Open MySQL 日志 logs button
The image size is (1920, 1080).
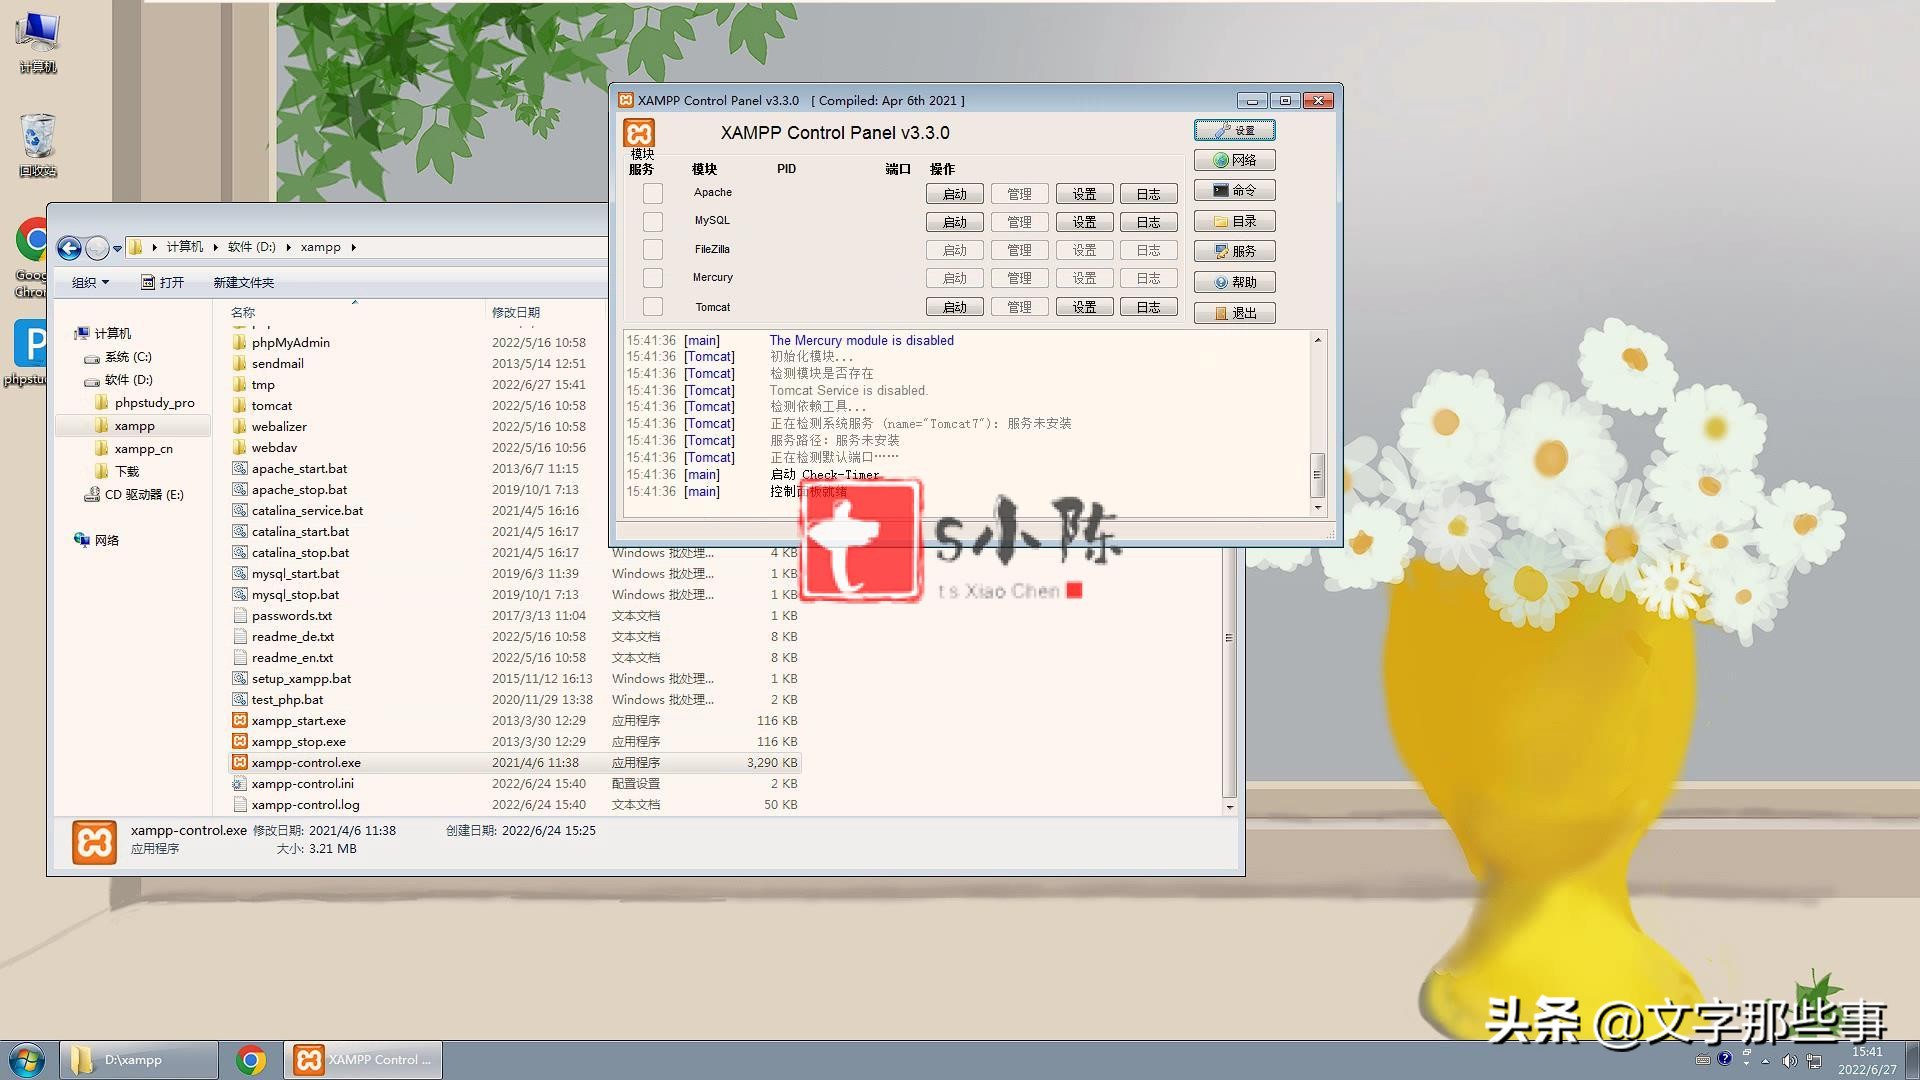point(1148,222)
